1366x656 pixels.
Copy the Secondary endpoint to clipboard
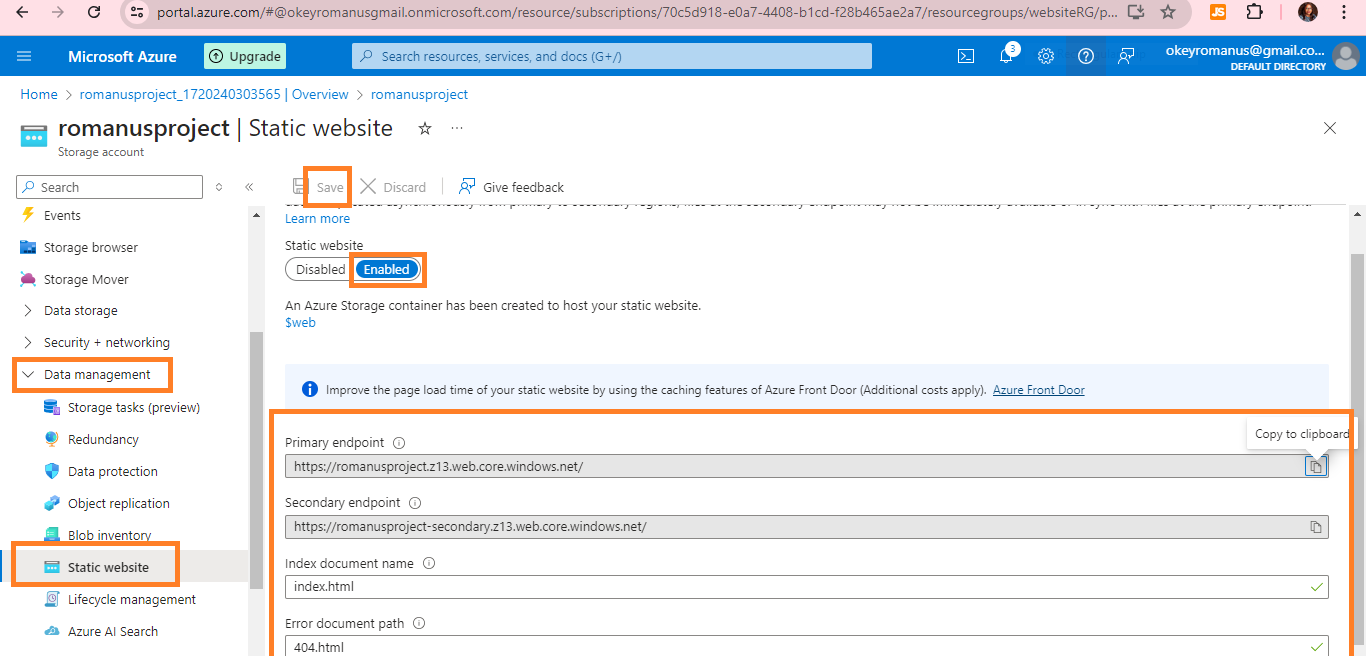1316,526
